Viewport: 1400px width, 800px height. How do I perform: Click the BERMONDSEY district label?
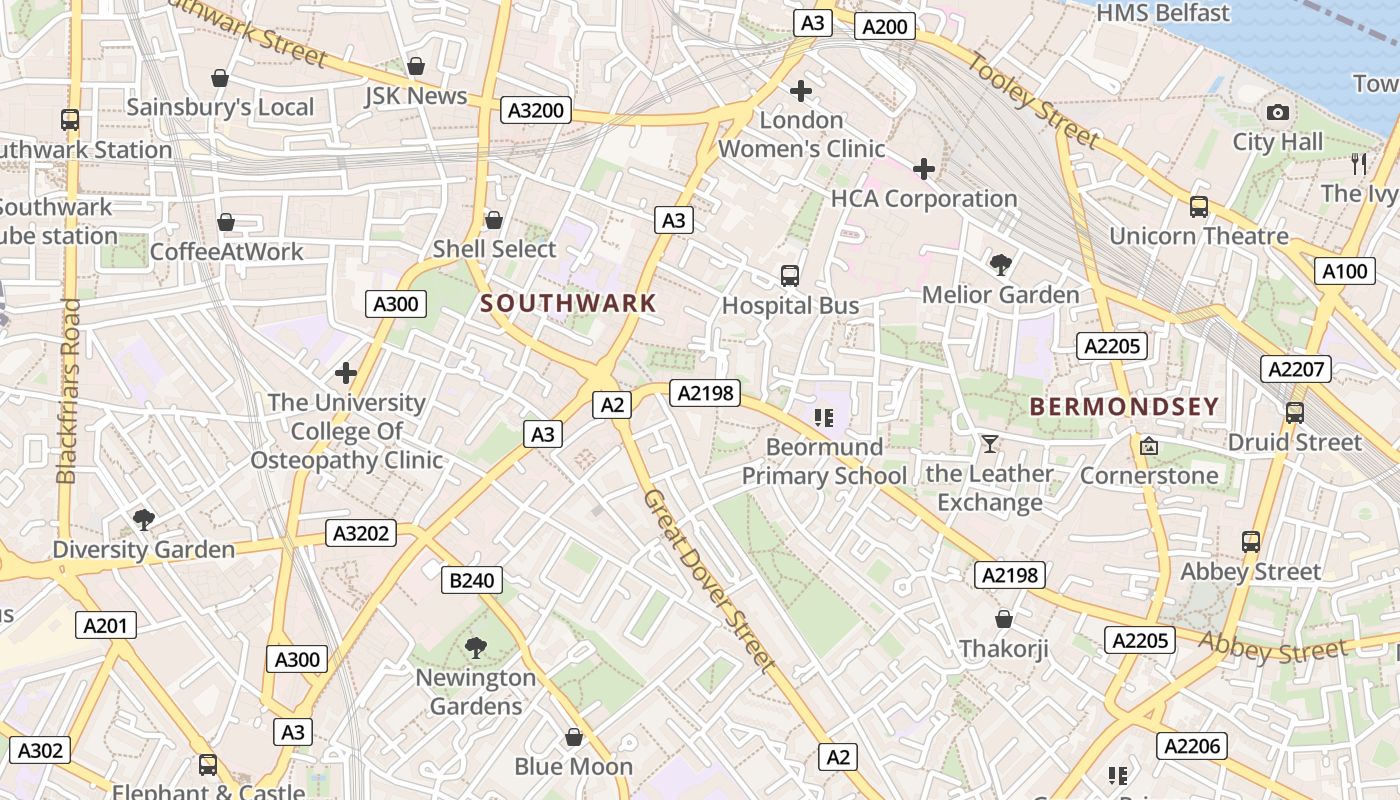[1125, 407]
